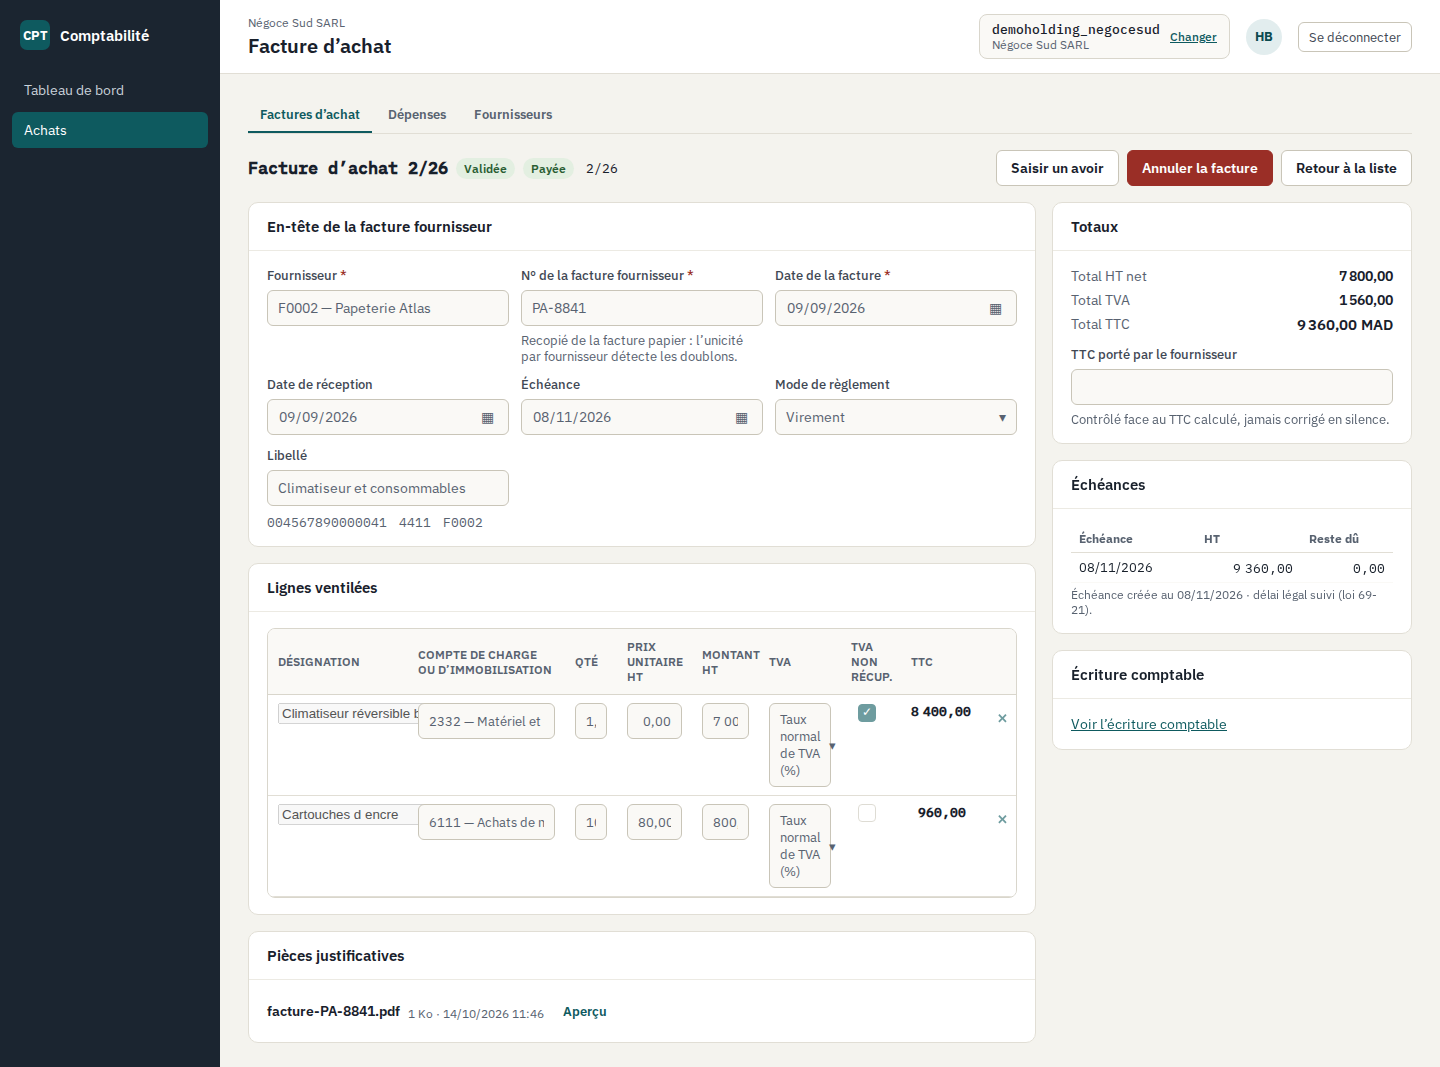Viewport: 1440px width, 1067px height.
Task: Click the Payée status badge
Action: point(548,169)
